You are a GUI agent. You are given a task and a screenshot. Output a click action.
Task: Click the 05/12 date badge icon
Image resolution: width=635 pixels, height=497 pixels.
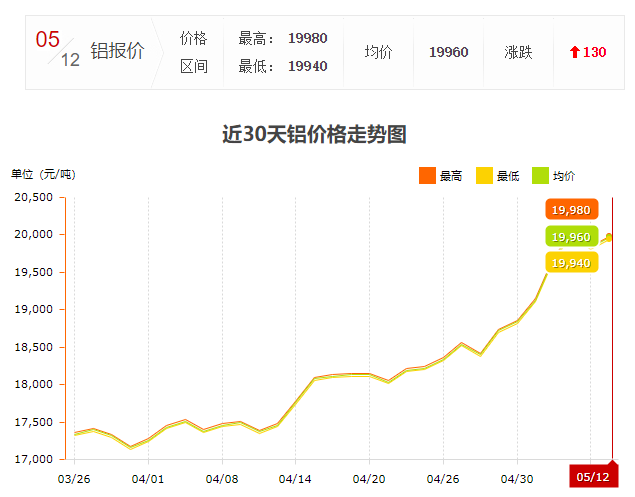pyautogui.click(x=58, y=50)
